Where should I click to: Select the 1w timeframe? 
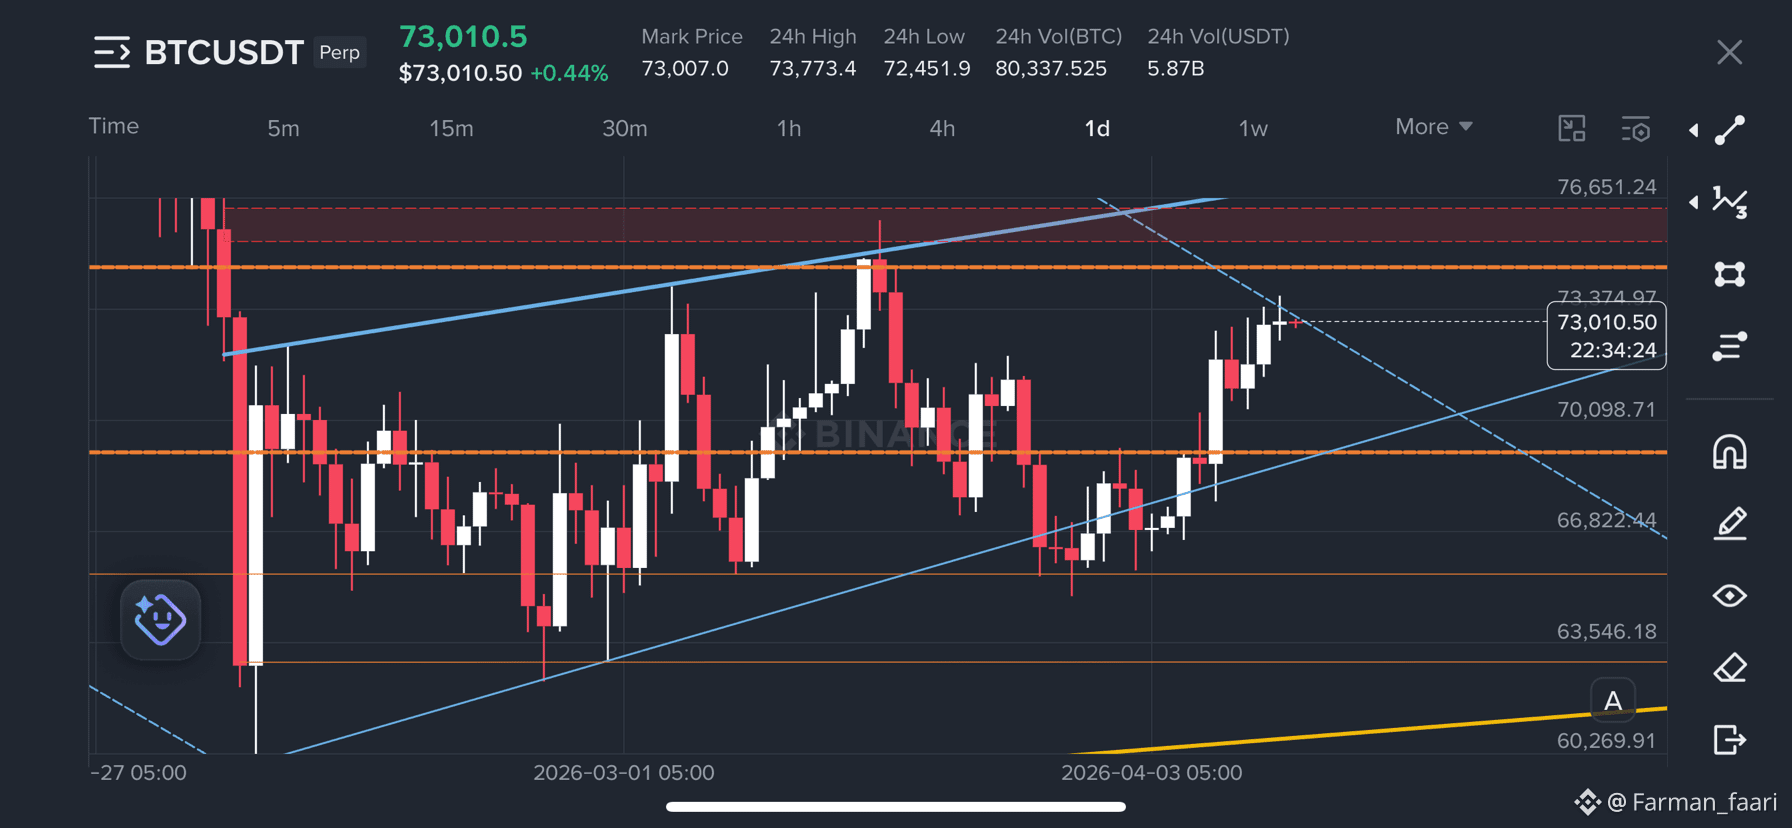[x=1253, y=129]
